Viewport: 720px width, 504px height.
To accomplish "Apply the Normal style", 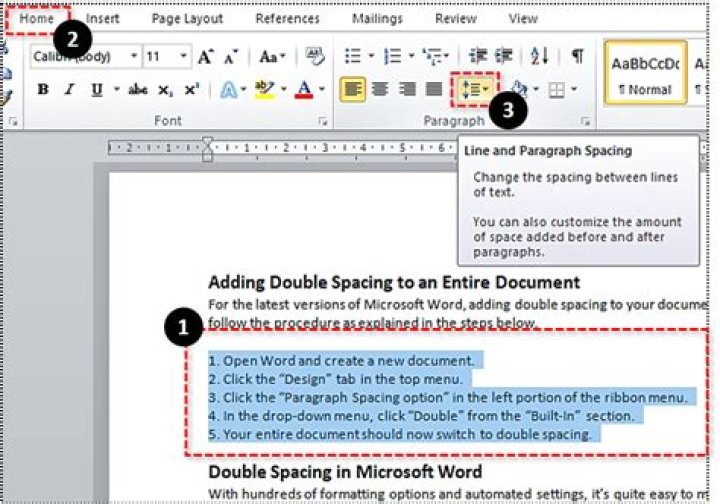I will coord(645,73).
